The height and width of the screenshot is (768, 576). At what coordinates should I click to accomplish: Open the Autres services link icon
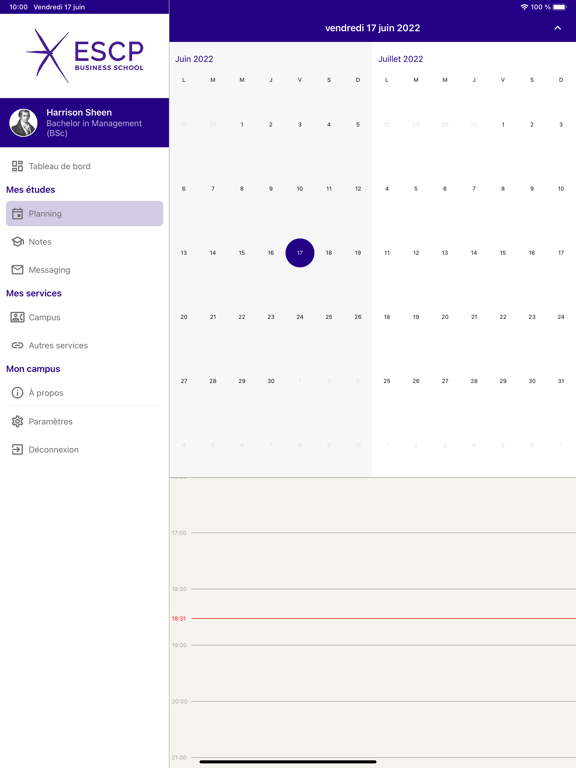(x=17, y=345)
